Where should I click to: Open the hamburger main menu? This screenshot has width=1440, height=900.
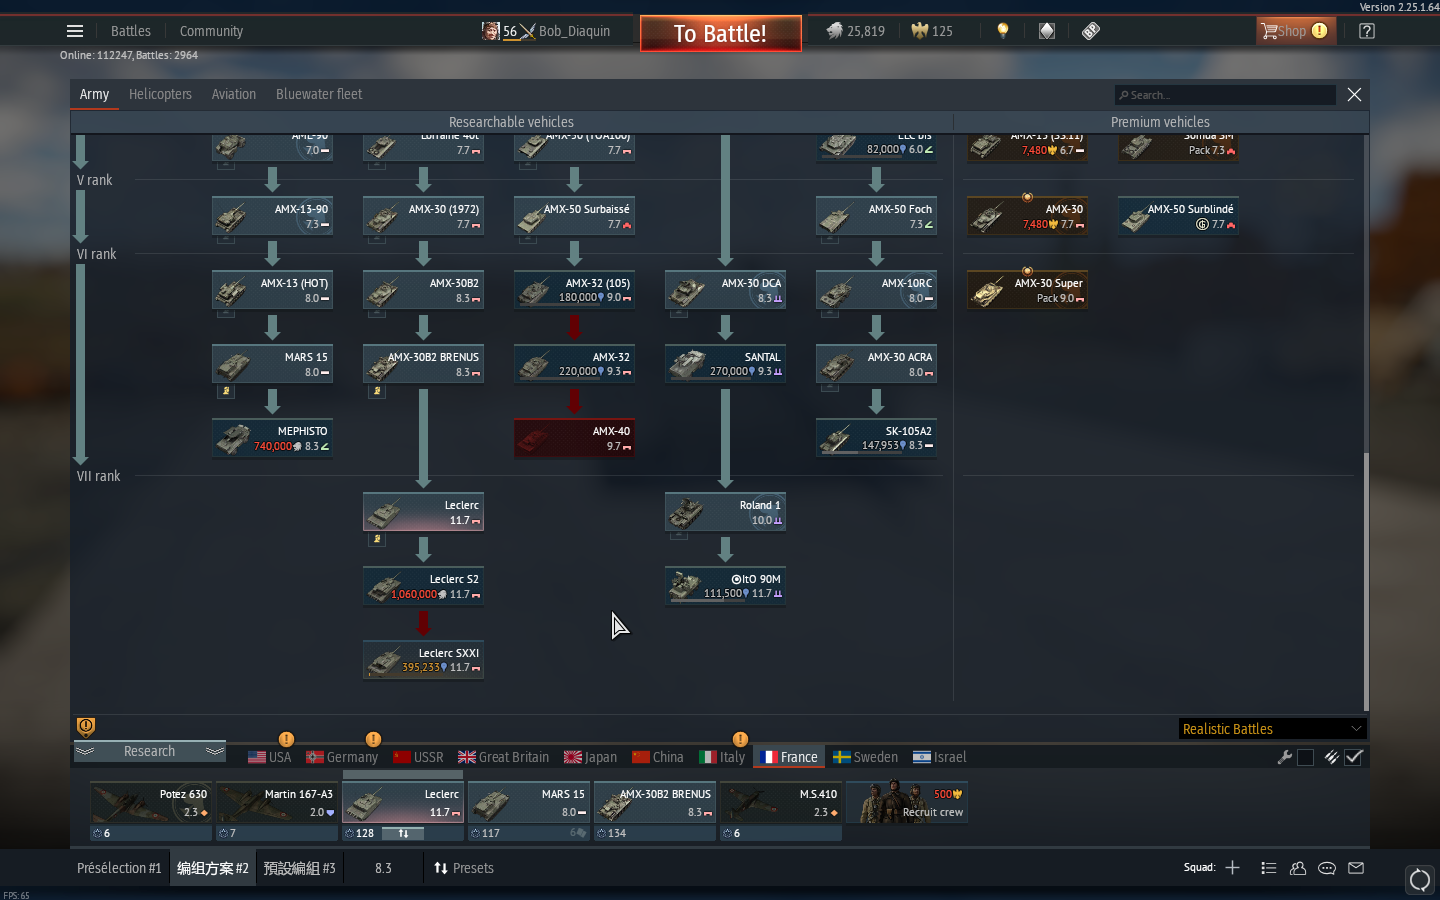[75, 31]
